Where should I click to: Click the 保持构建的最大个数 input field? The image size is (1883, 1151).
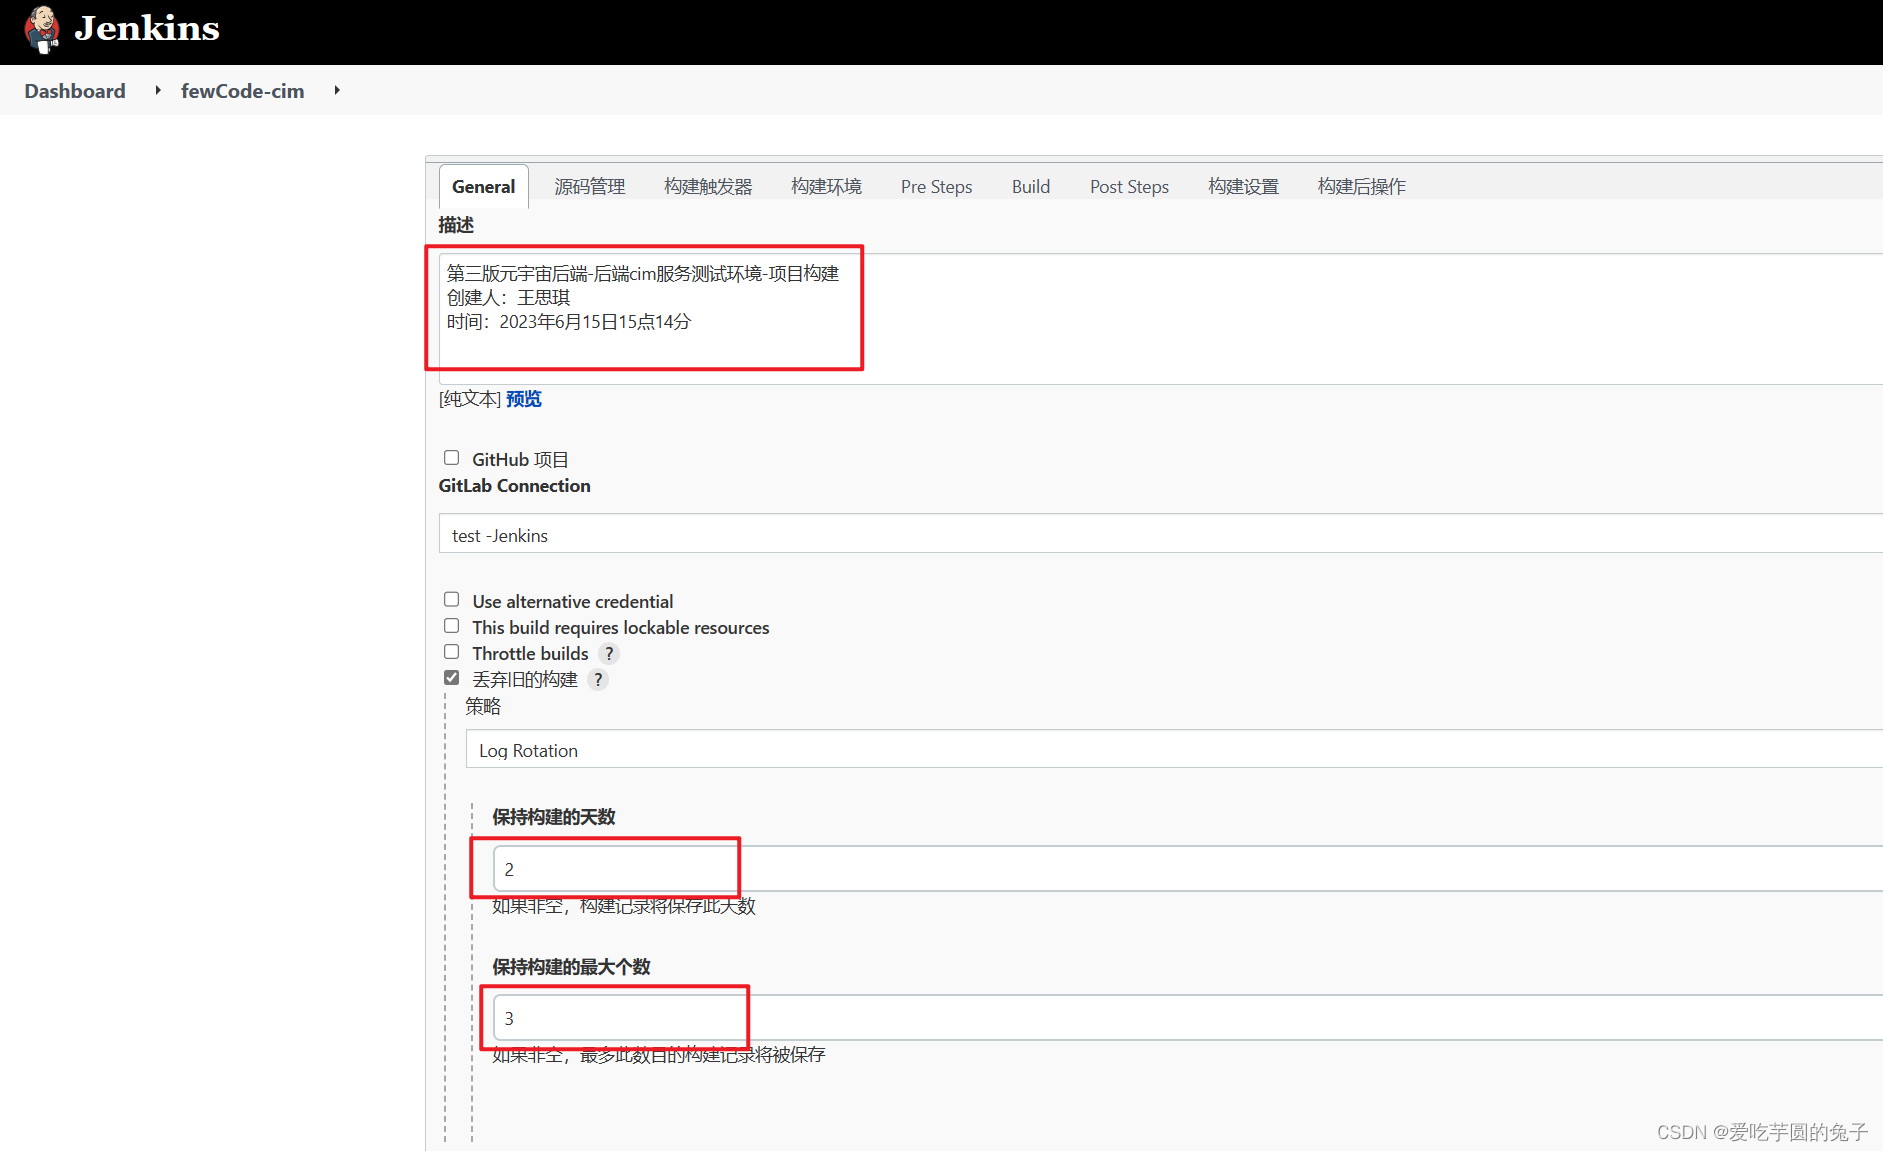(1188, 1018)
